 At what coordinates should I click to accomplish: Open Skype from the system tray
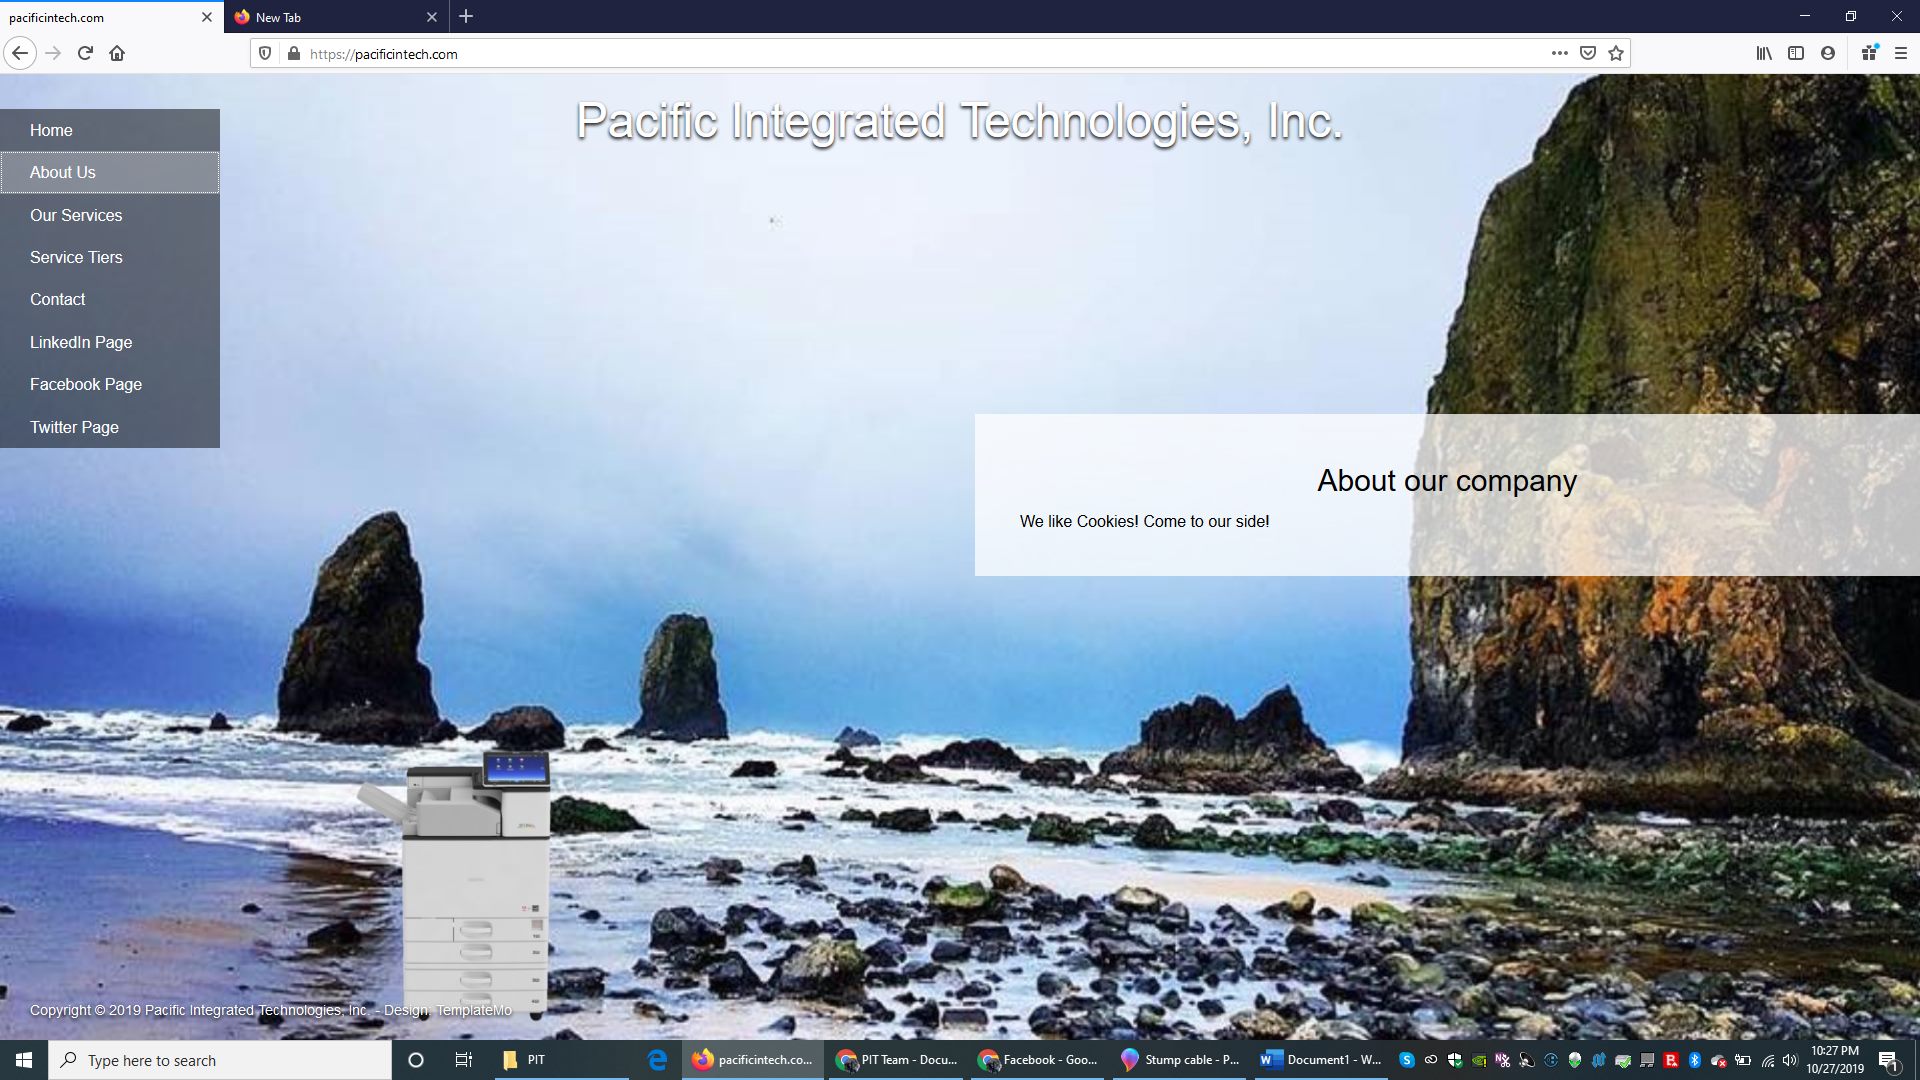coord(1407,1060)
